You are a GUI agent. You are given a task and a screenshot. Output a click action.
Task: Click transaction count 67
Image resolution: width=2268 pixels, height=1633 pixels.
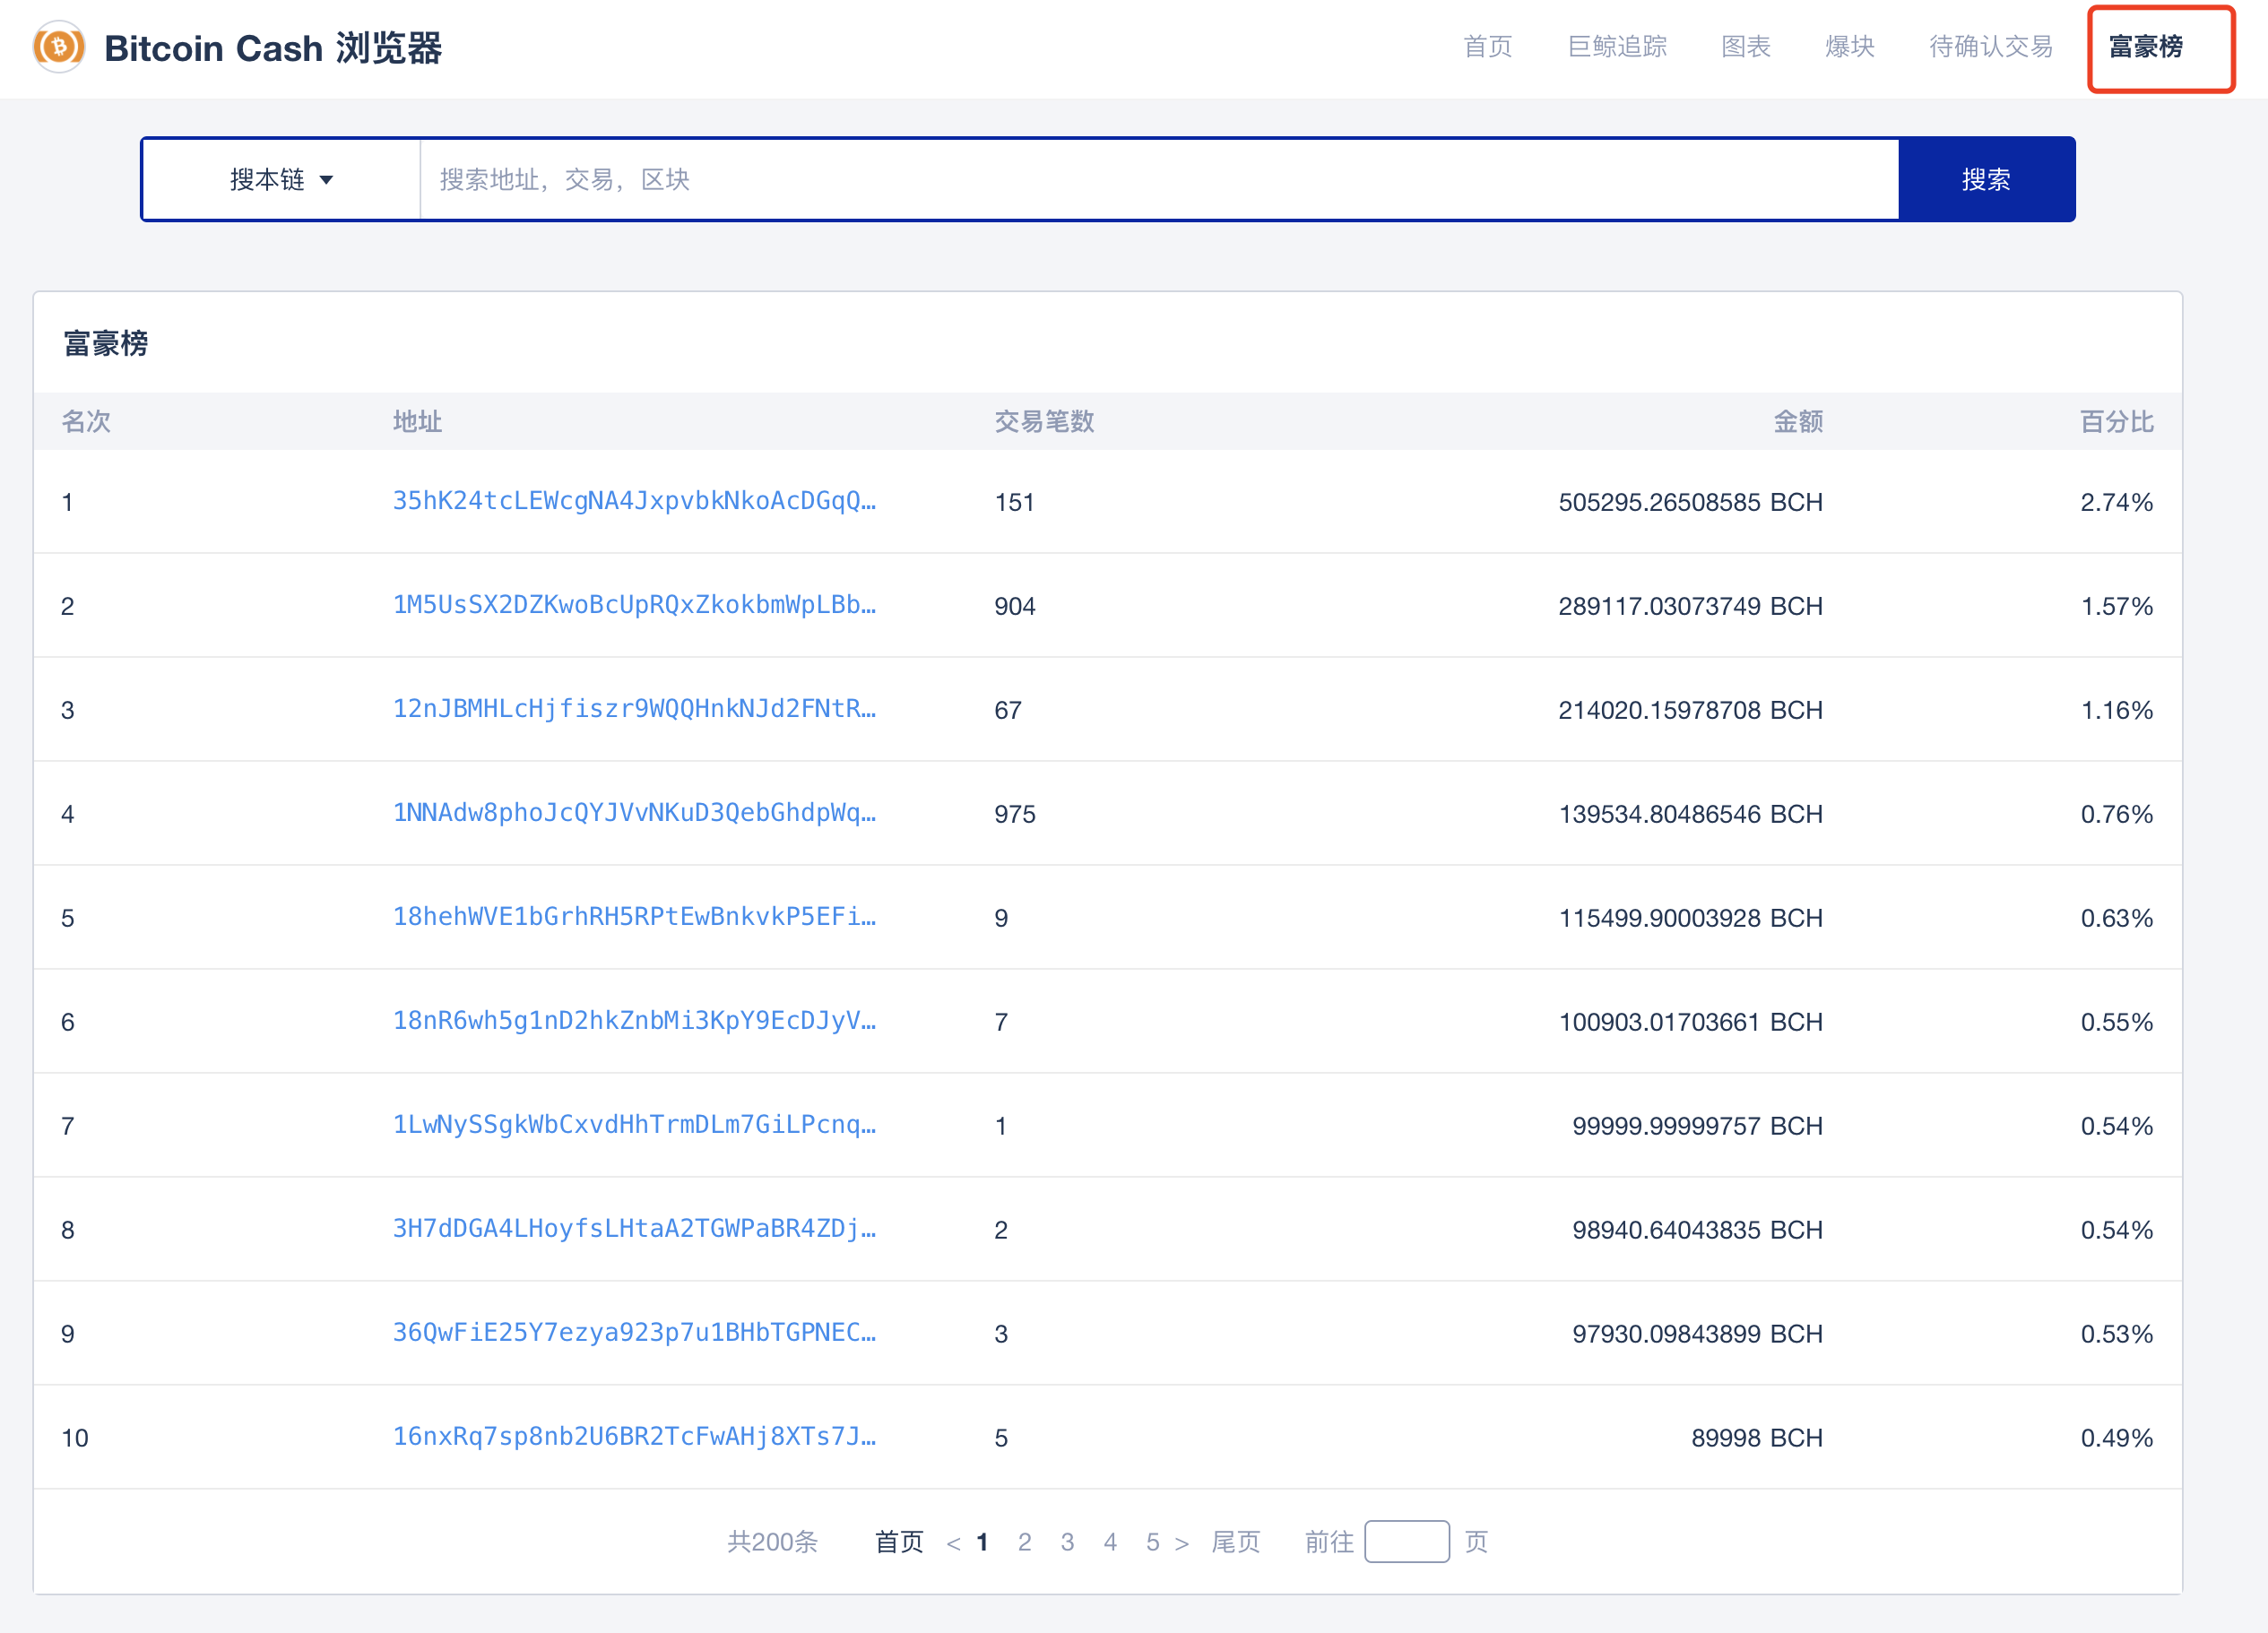coord(1008,710)
